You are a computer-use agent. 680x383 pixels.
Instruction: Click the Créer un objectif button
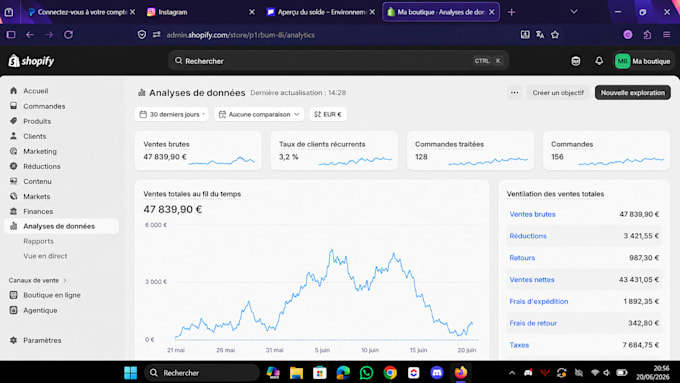(558, 92)
